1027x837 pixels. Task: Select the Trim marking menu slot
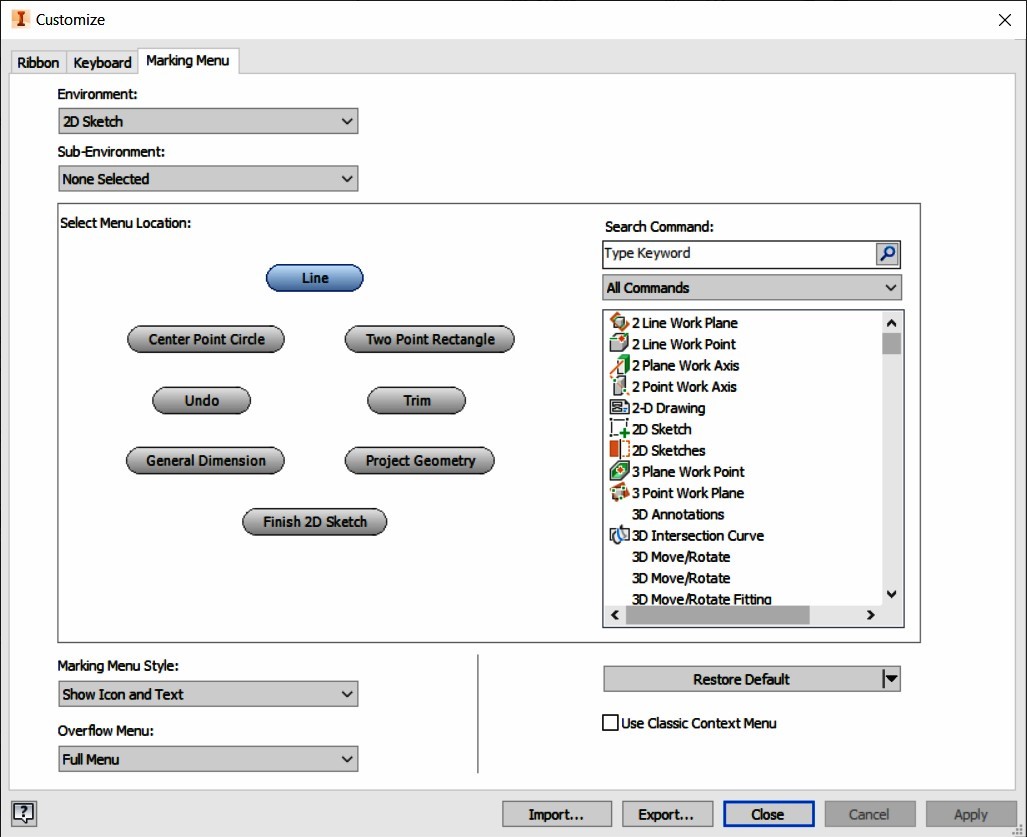pos(417,400)
